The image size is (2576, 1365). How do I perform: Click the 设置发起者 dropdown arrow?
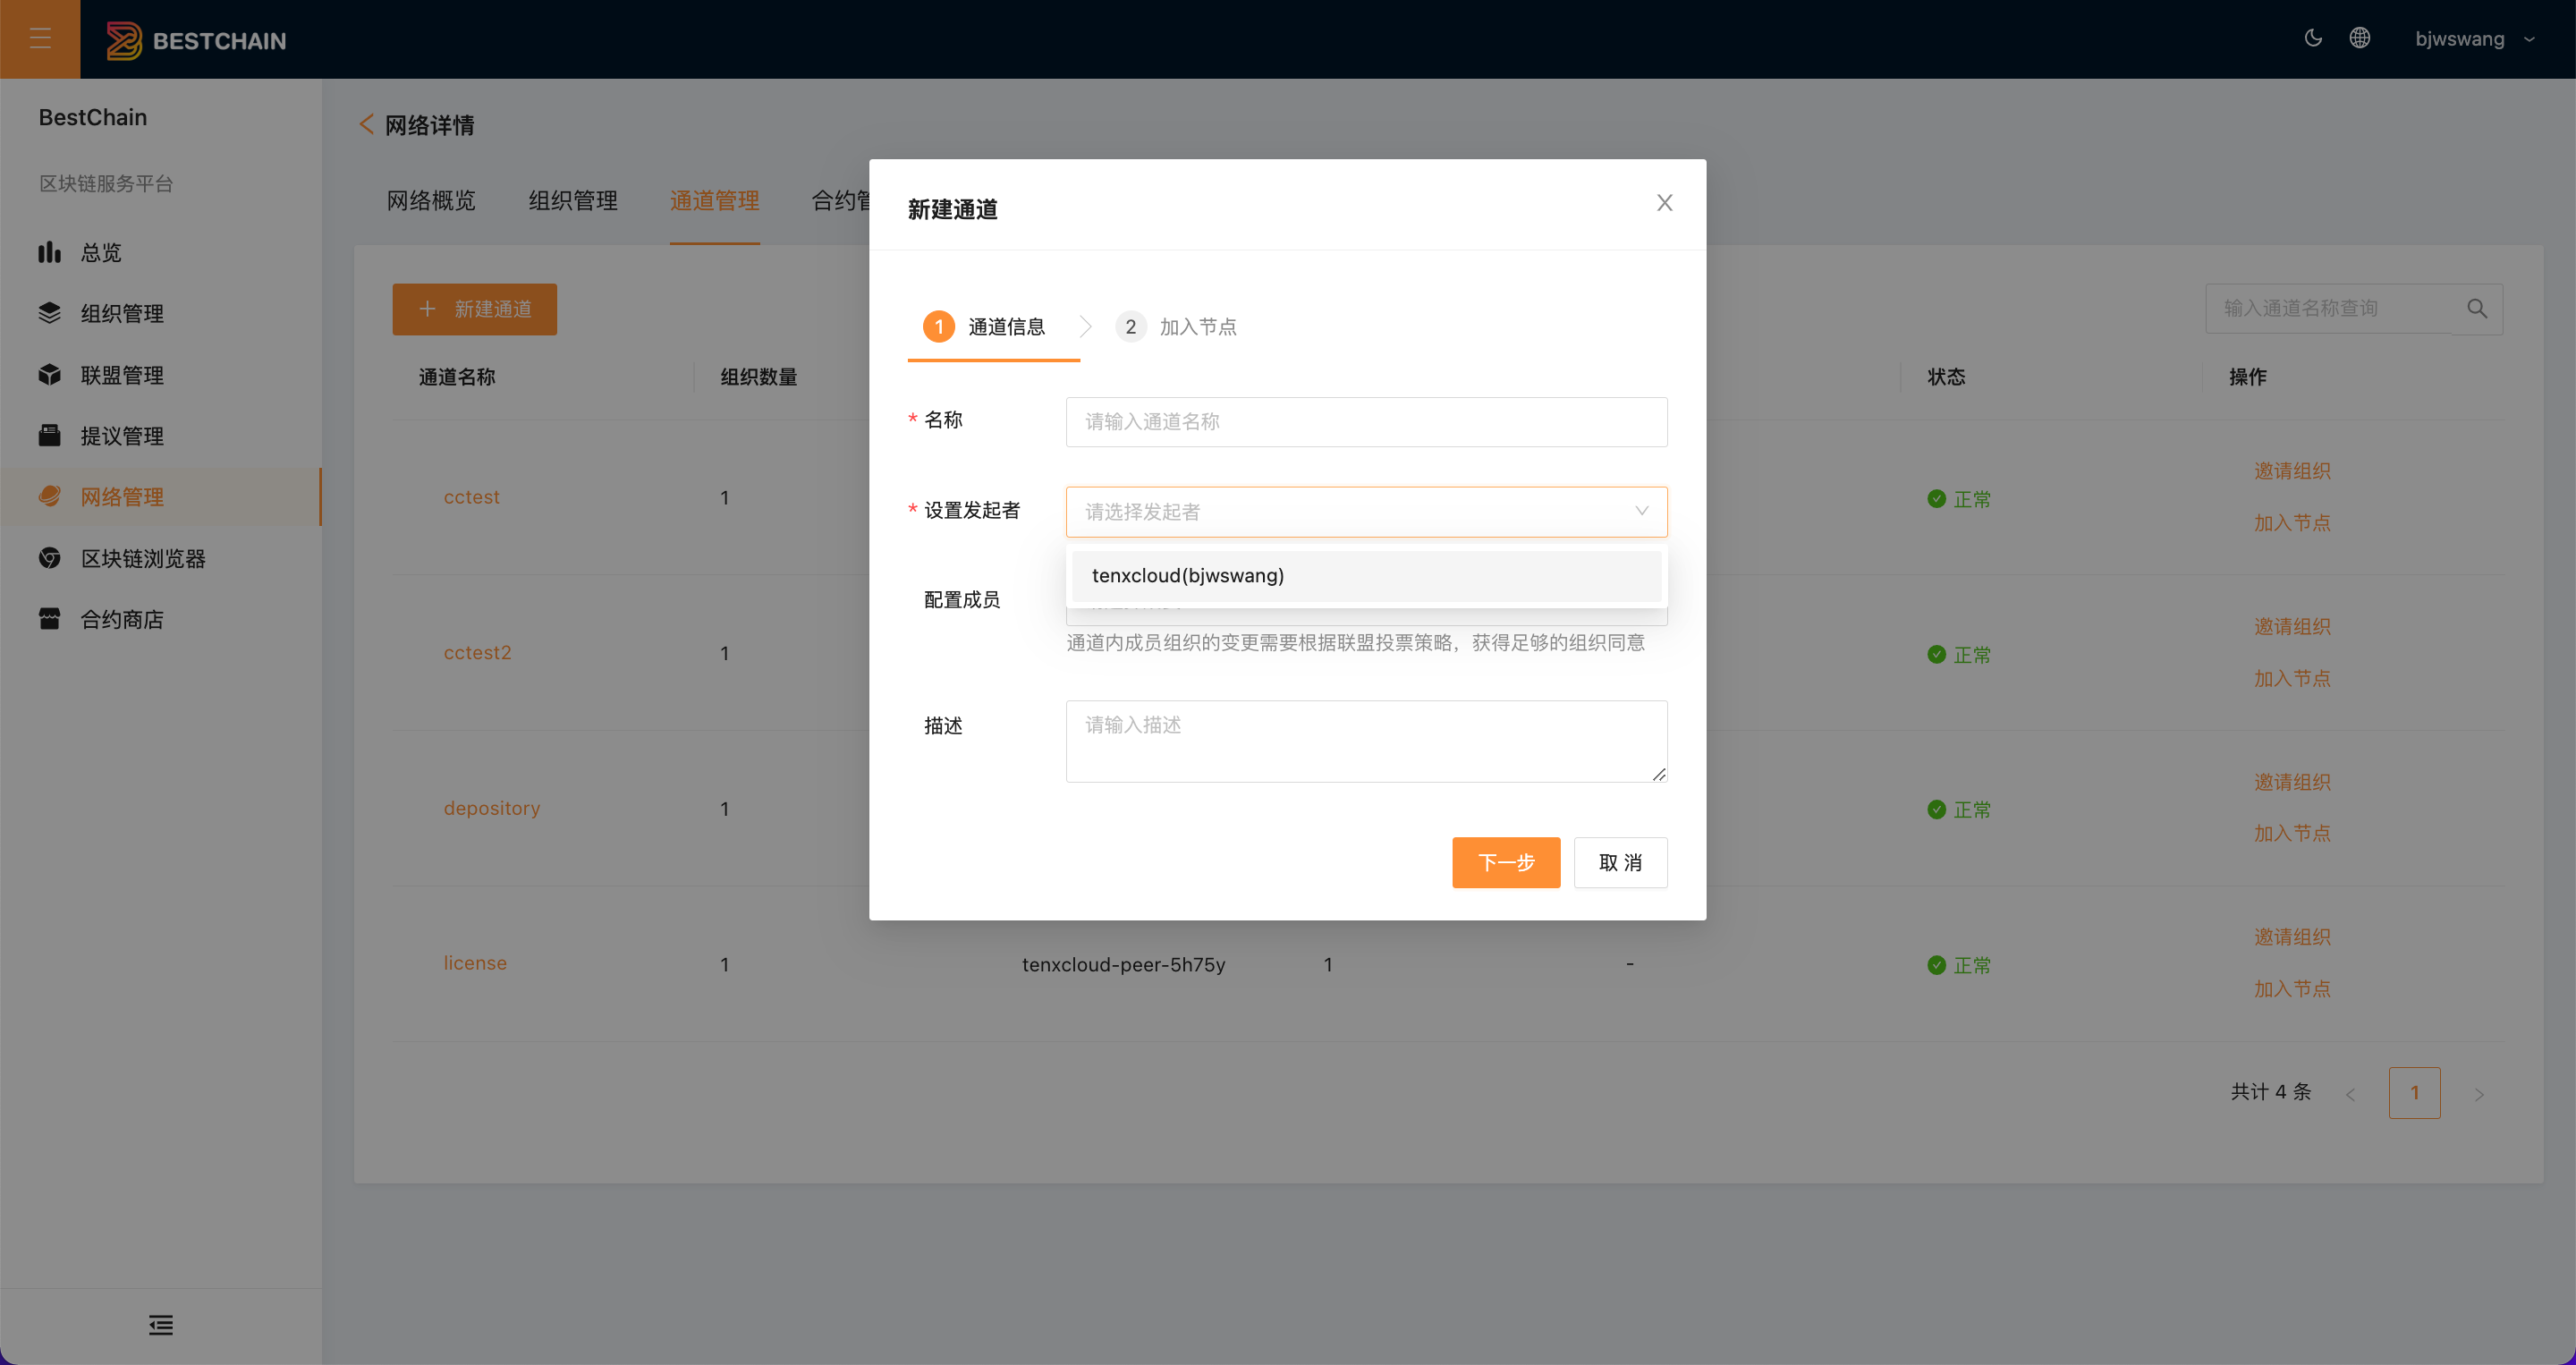pyautogui.click(x=1641, y=511)
